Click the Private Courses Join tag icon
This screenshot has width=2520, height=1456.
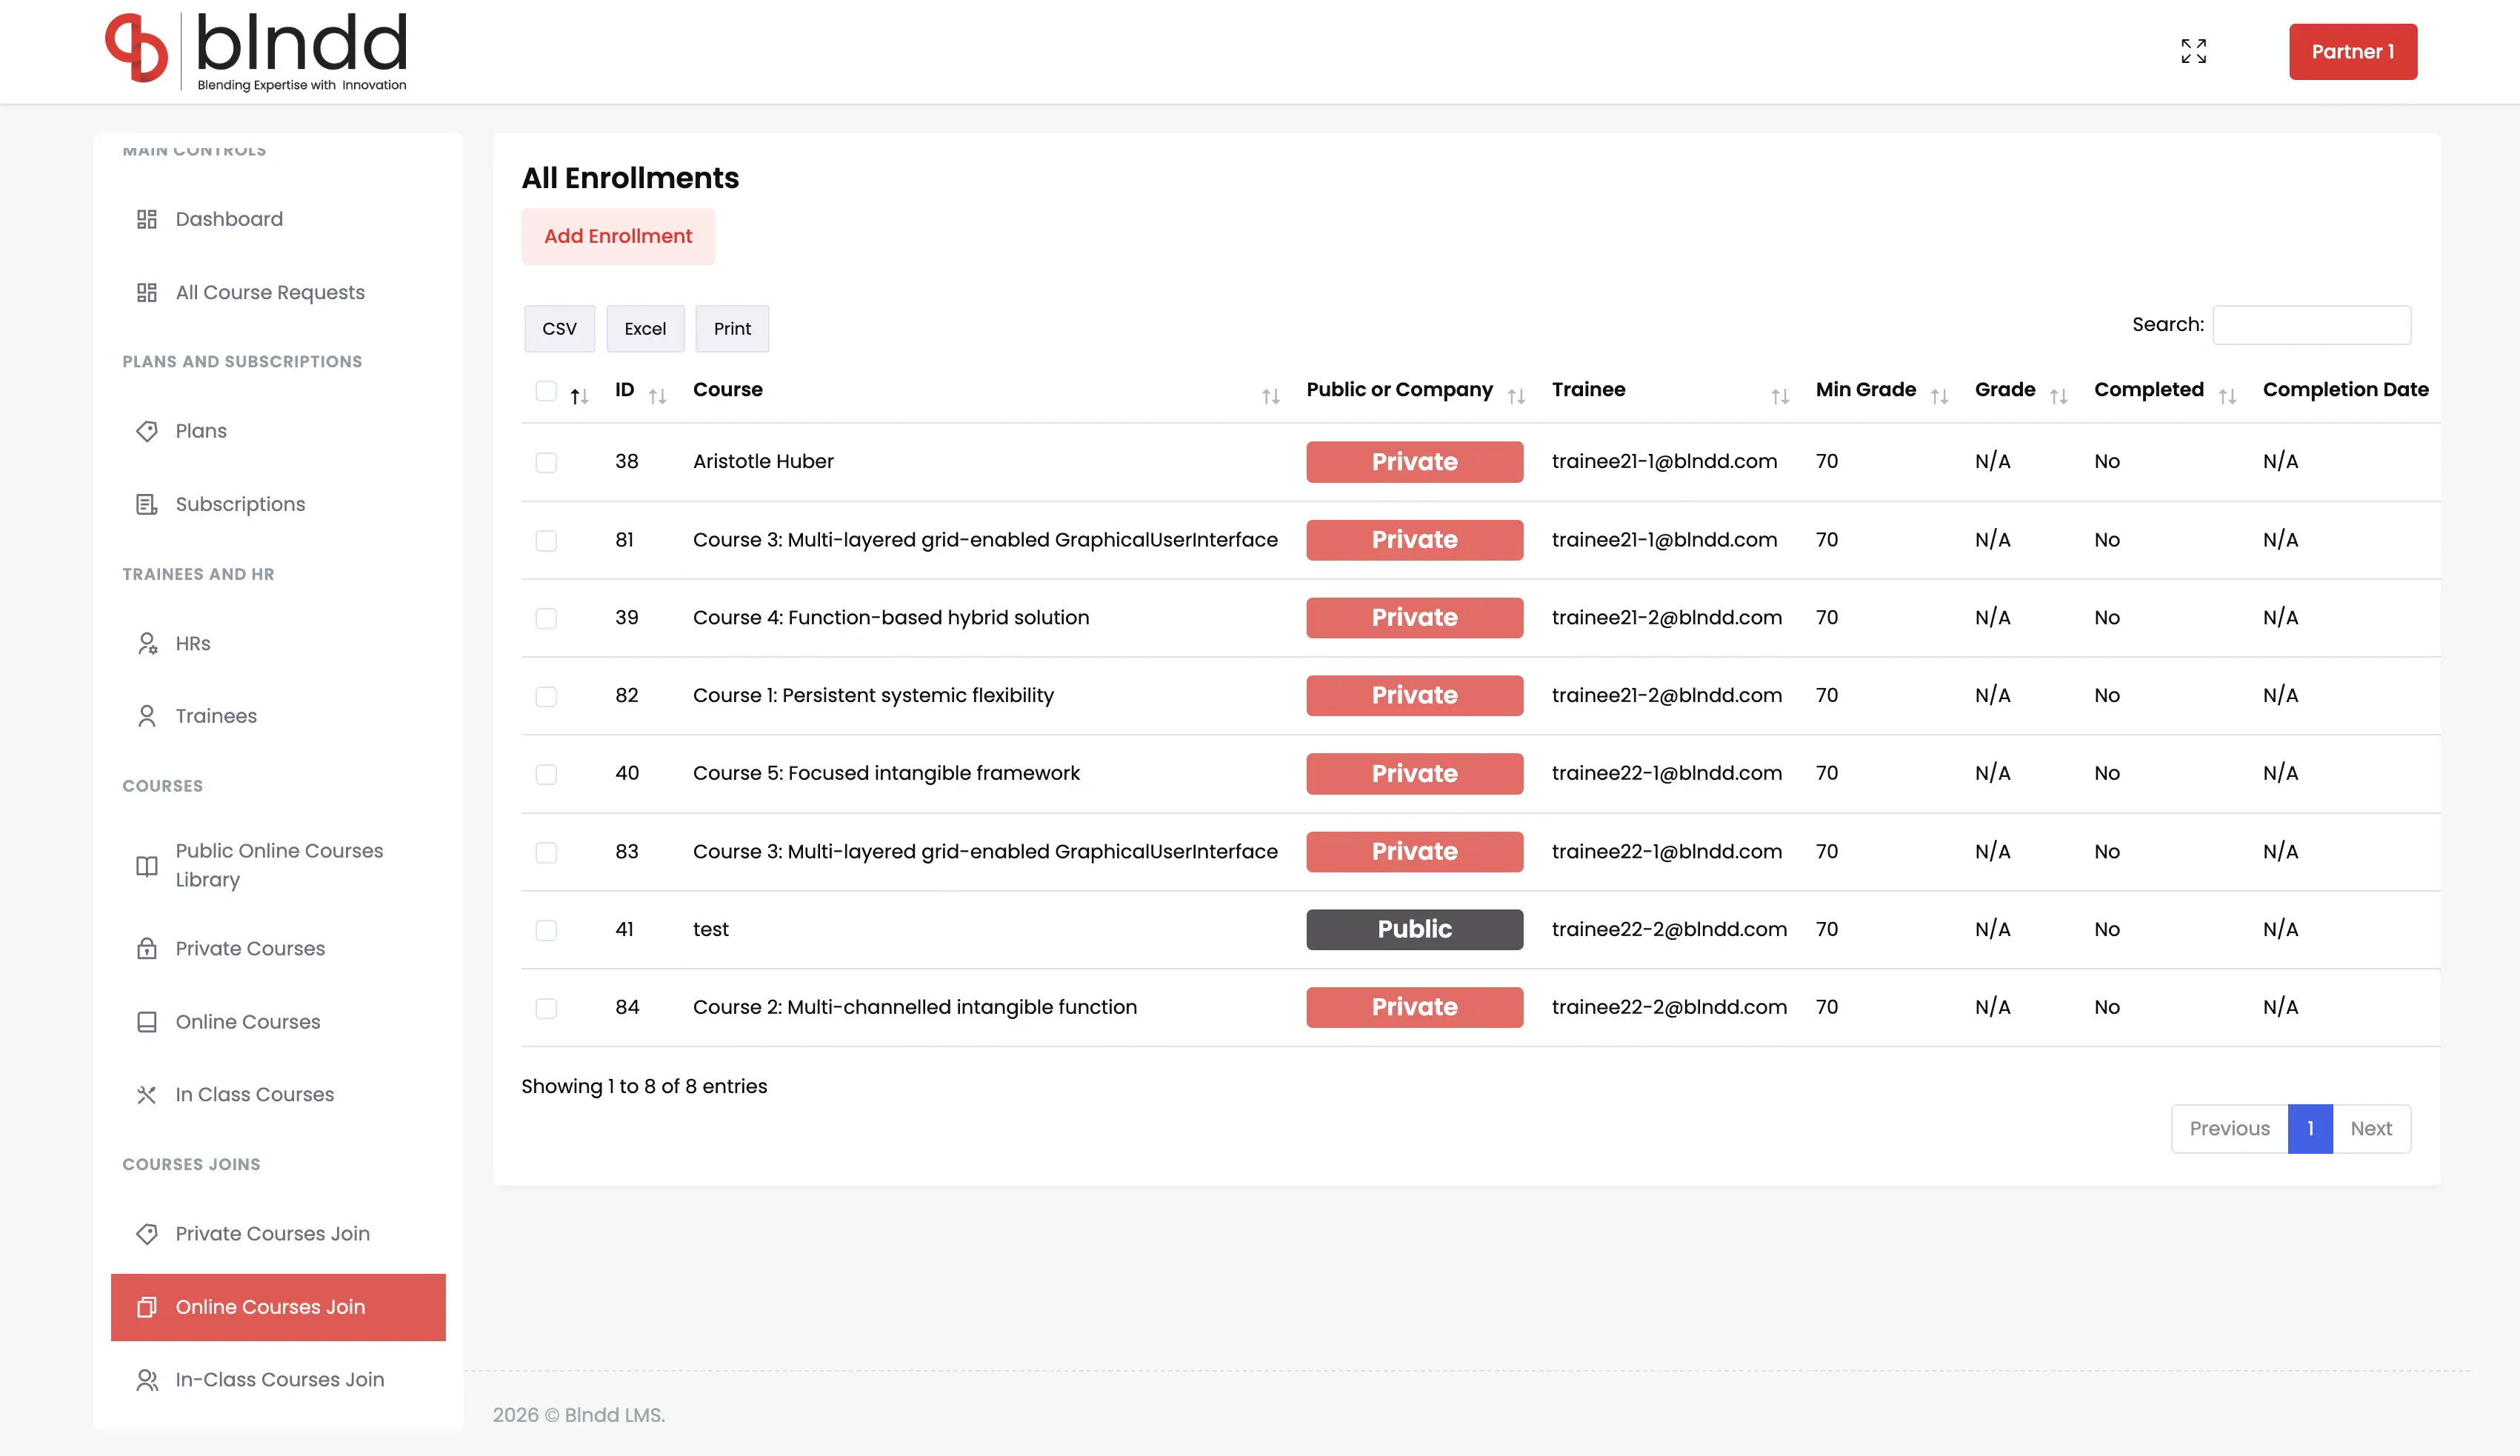pyautogui.click(x=147, y=1233)
